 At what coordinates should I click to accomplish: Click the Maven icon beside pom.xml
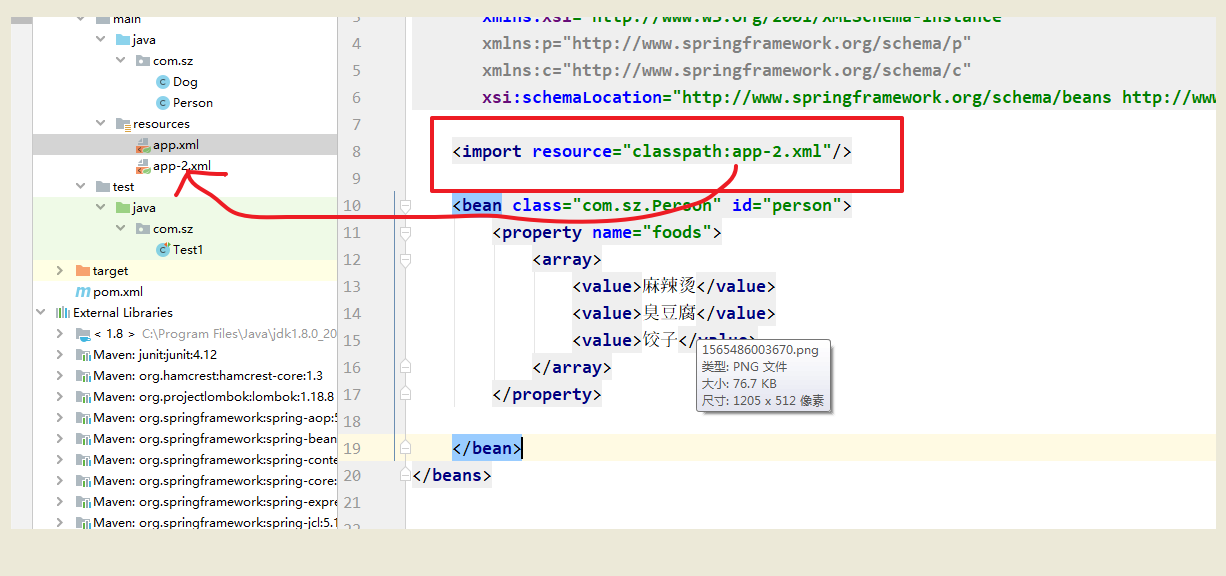83,292
